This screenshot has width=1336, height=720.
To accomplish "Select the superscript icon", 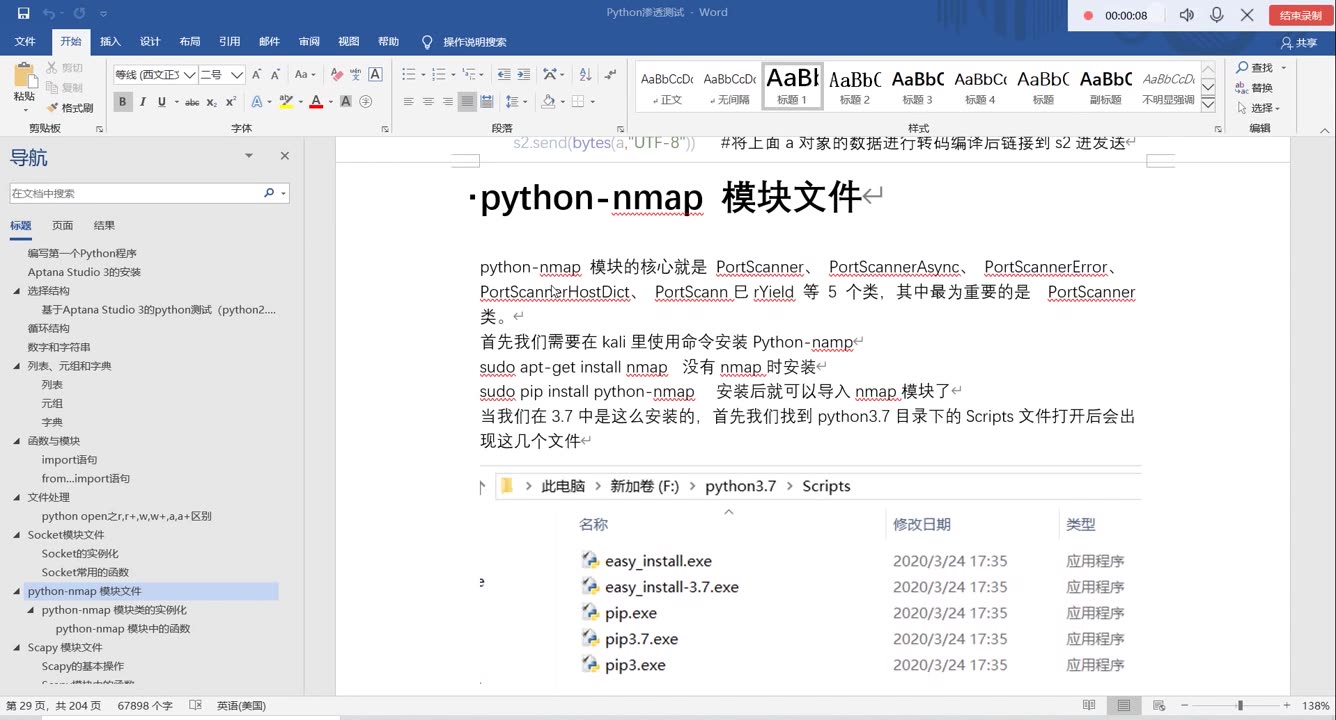I will click(x=229, y=101).
